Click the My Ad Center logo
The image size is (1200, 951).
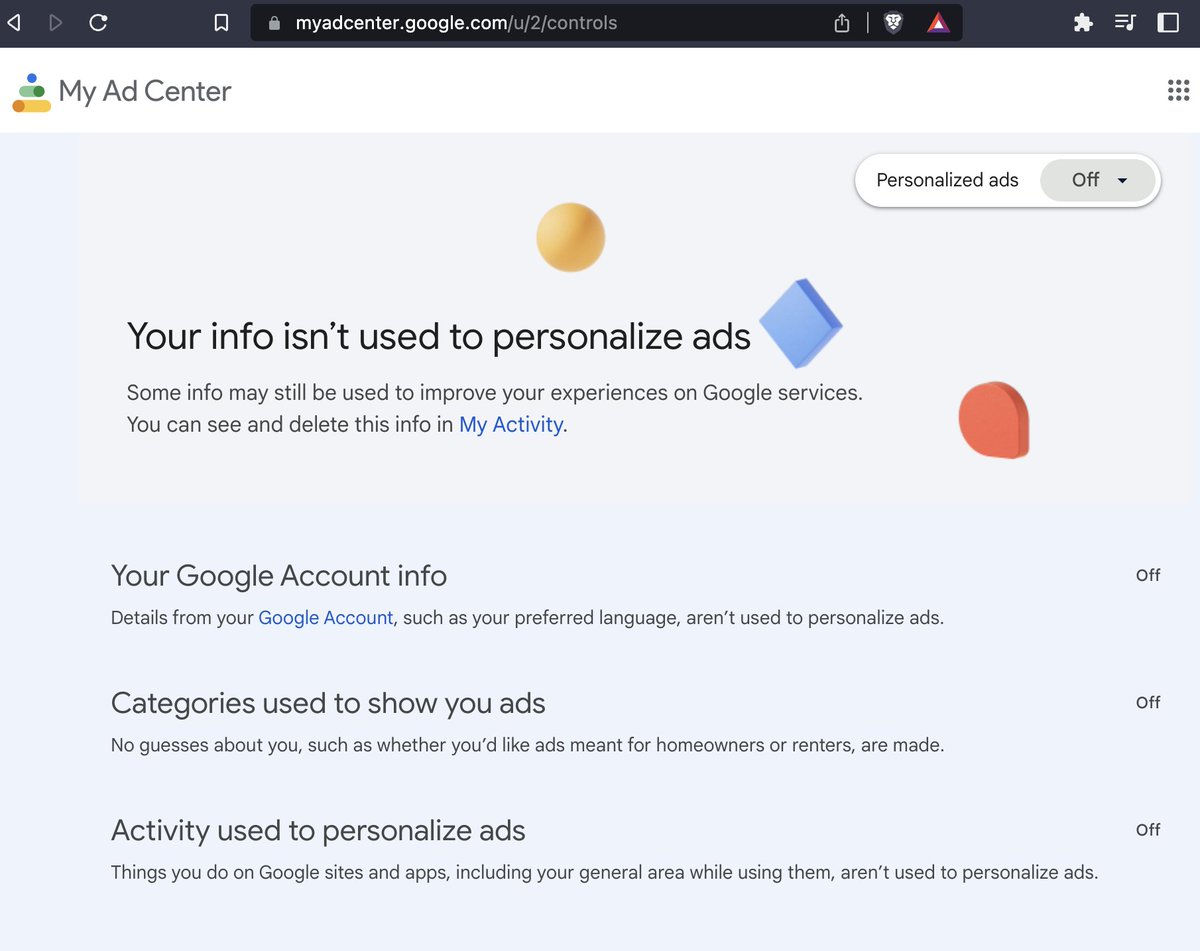(31, 92)
